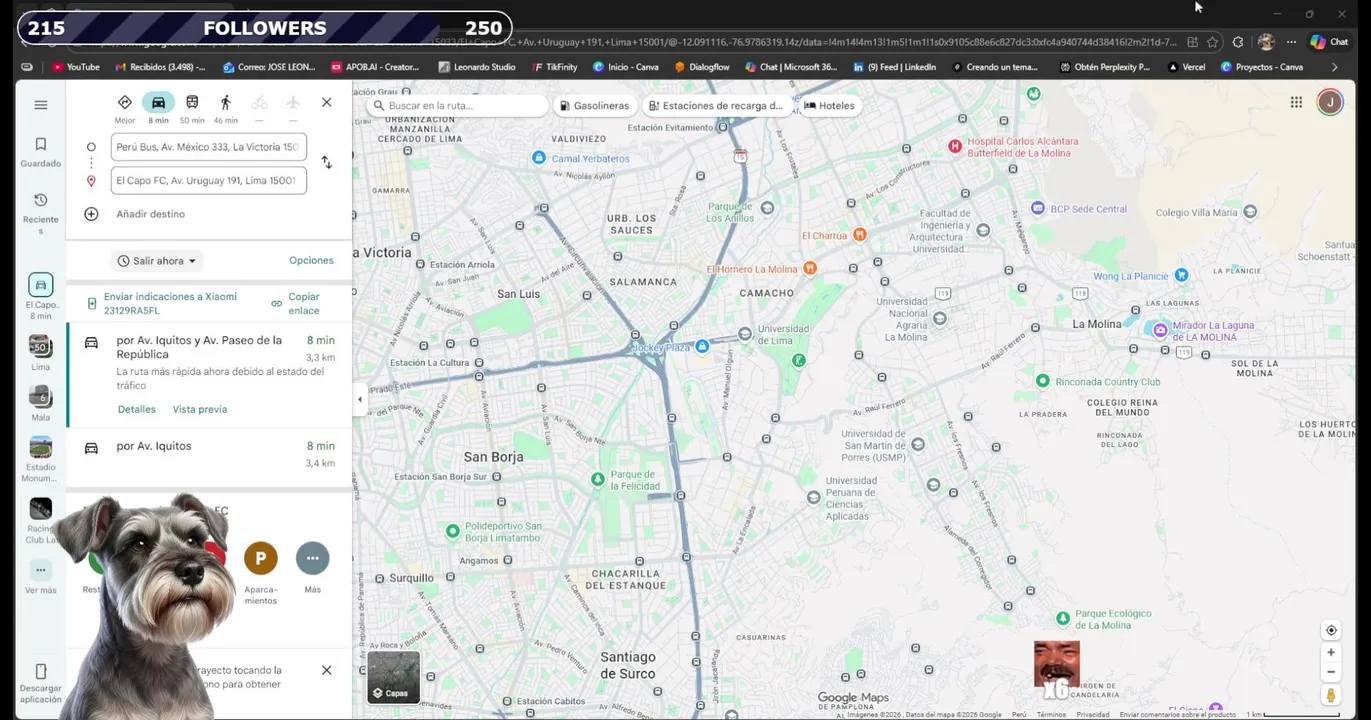Open the Leonardo Studio bookmark
The width and height of the screenshot is (1371, 720).
pyautogui.click(x=477, y=67)
